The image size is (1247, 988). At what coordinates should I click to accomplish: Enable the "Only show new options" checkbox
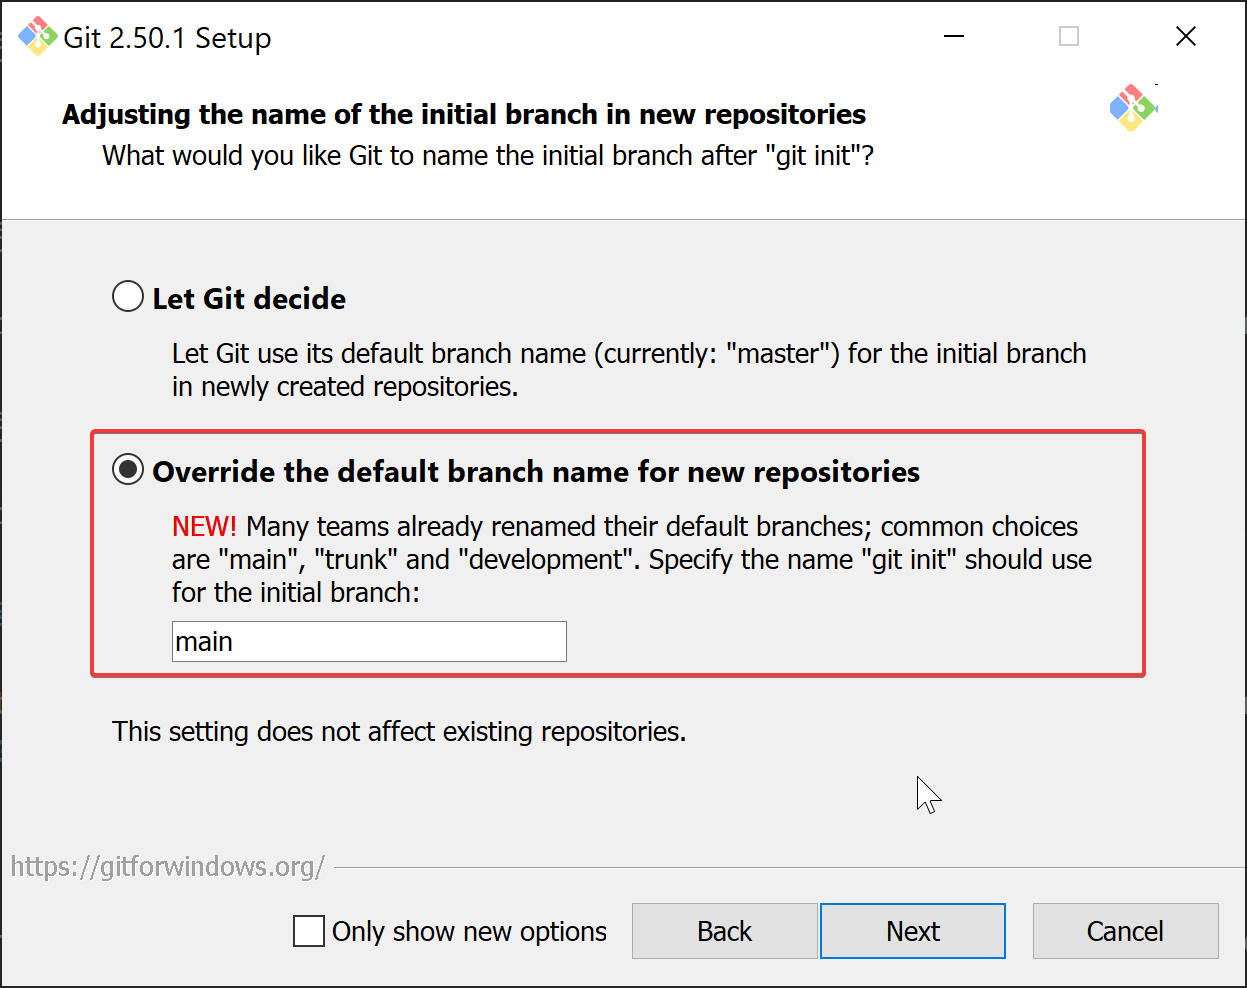309,931
